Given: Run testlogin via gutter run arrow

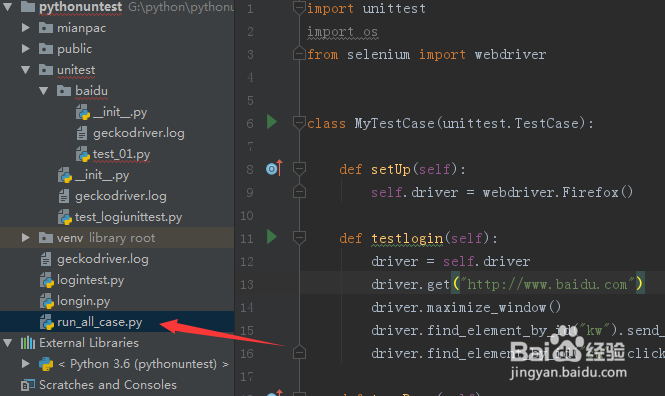Looking at the screenshot, I should 272,237.
